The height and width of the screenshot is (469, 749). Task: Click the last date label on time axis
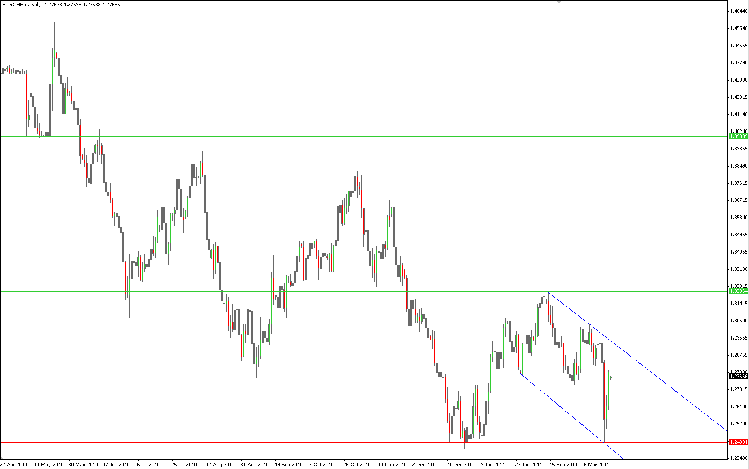coord(597,464)
